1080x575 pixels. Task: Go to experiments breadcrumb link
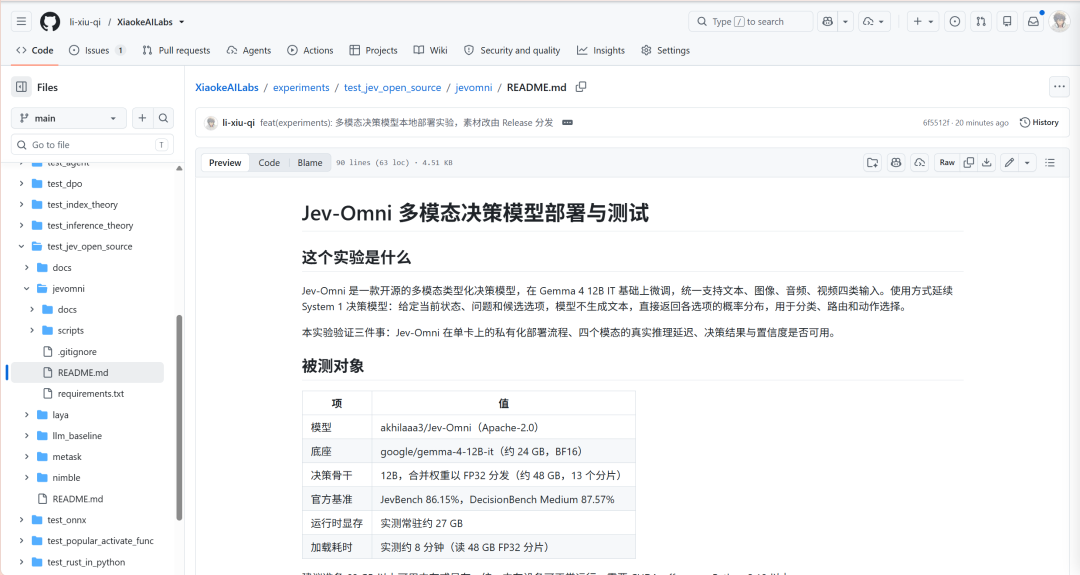coord(301,87)
